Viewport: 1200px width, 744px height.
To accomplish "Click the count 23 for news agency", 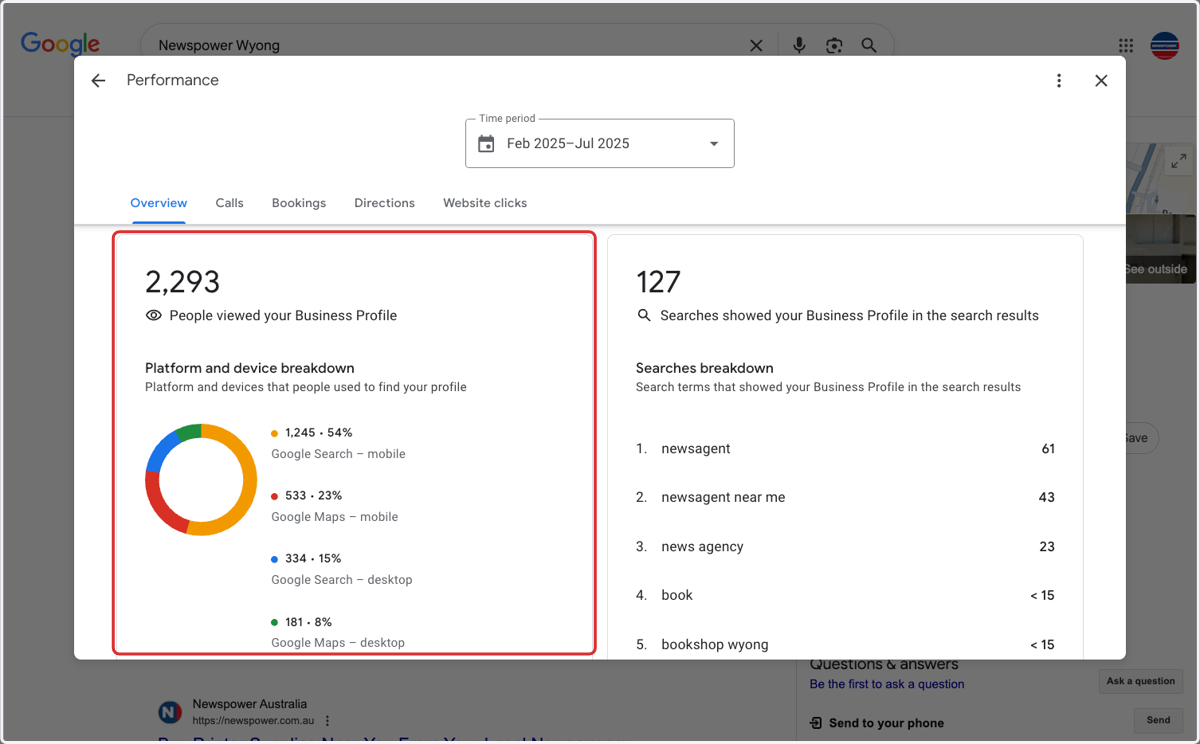I will 1047,547.
